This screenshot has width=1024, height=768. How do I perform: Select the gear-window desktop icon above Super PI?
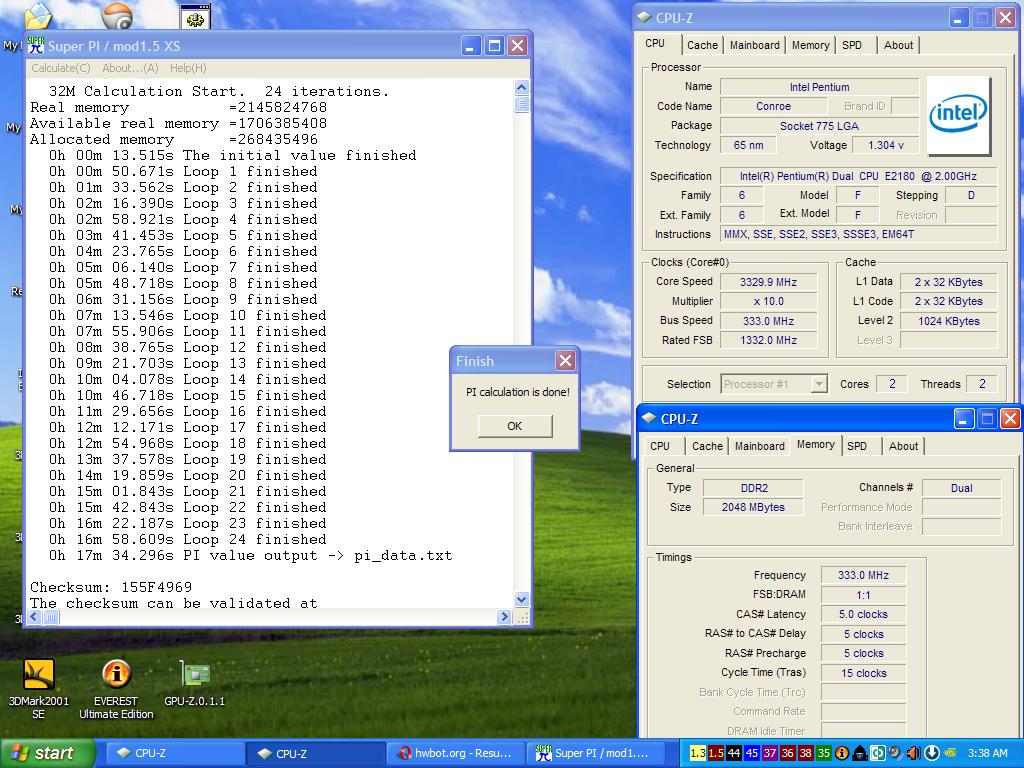(x=195, y=16)
